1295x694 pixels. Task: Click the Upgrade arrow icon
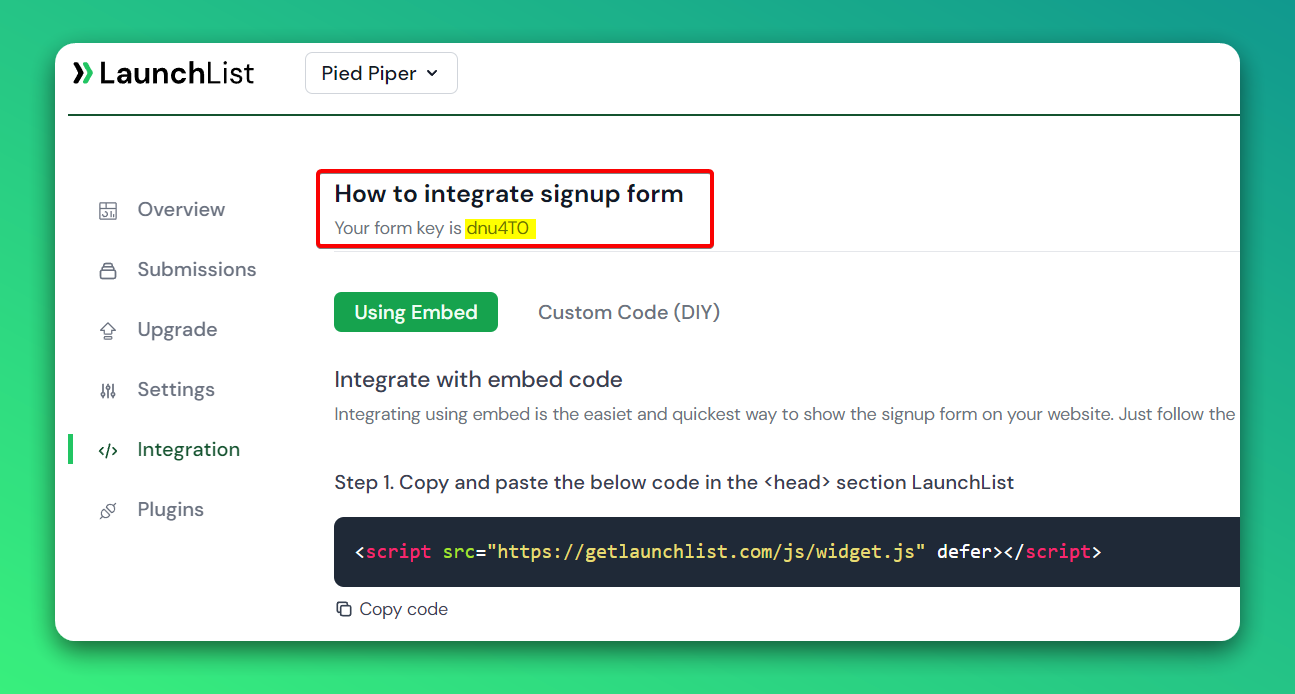pyautogui.click(x=108, y=330)
